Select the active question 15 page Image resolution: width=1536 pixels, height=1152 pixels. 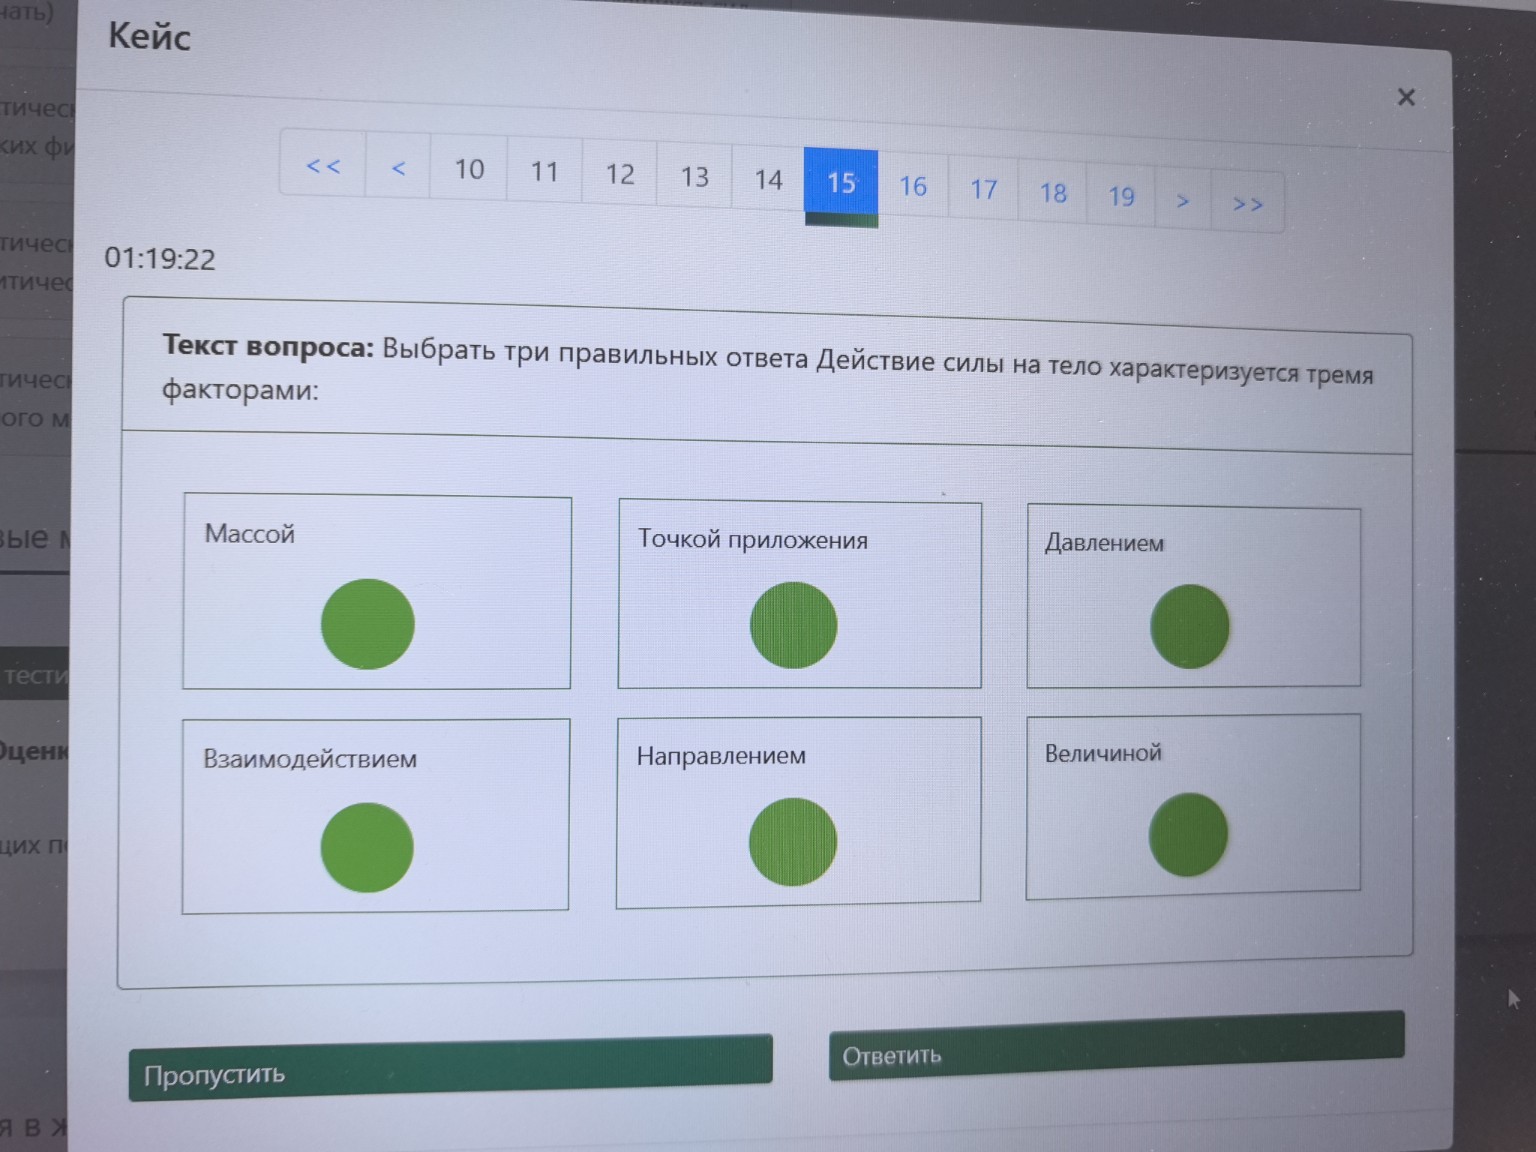click(841, 183)
